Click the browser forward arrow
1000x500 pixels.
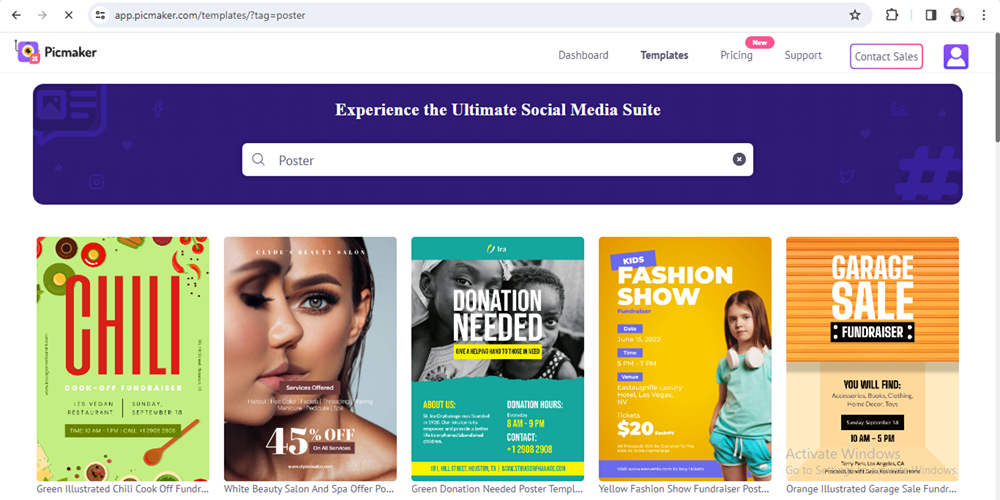[42, 15]
